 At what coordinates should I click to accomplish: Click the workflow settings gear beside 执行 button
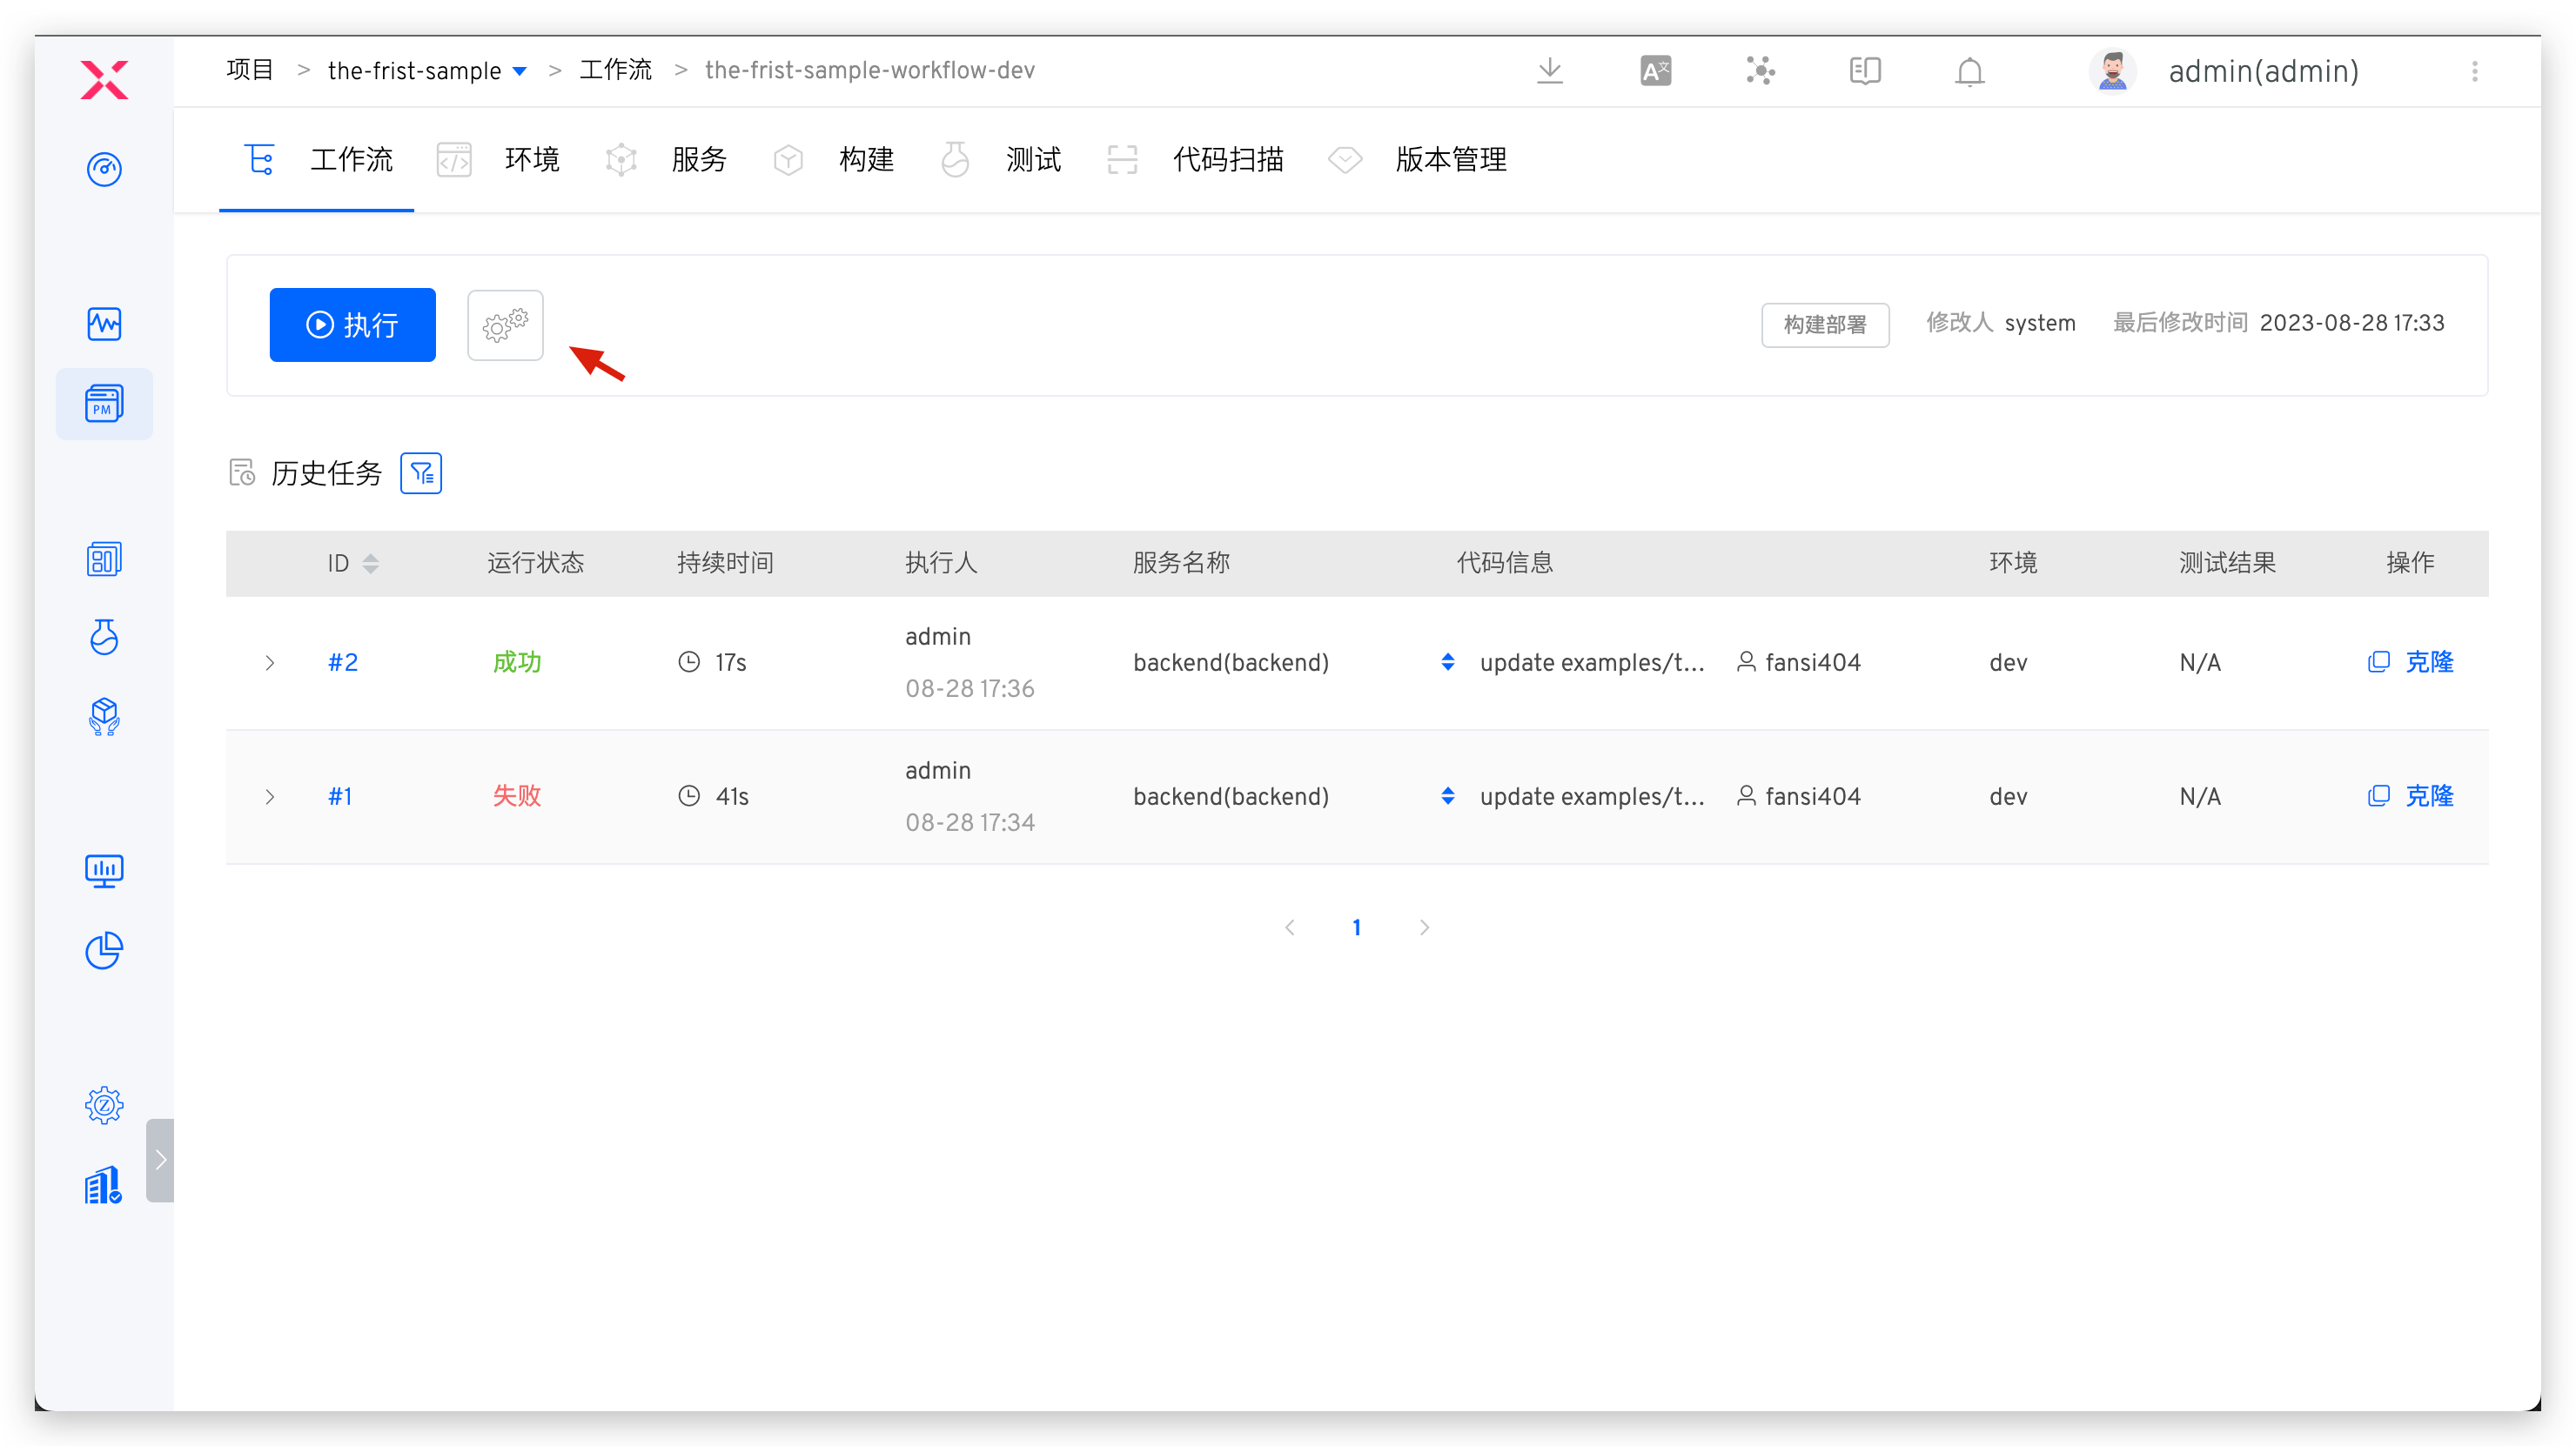[x=505, y=324]
